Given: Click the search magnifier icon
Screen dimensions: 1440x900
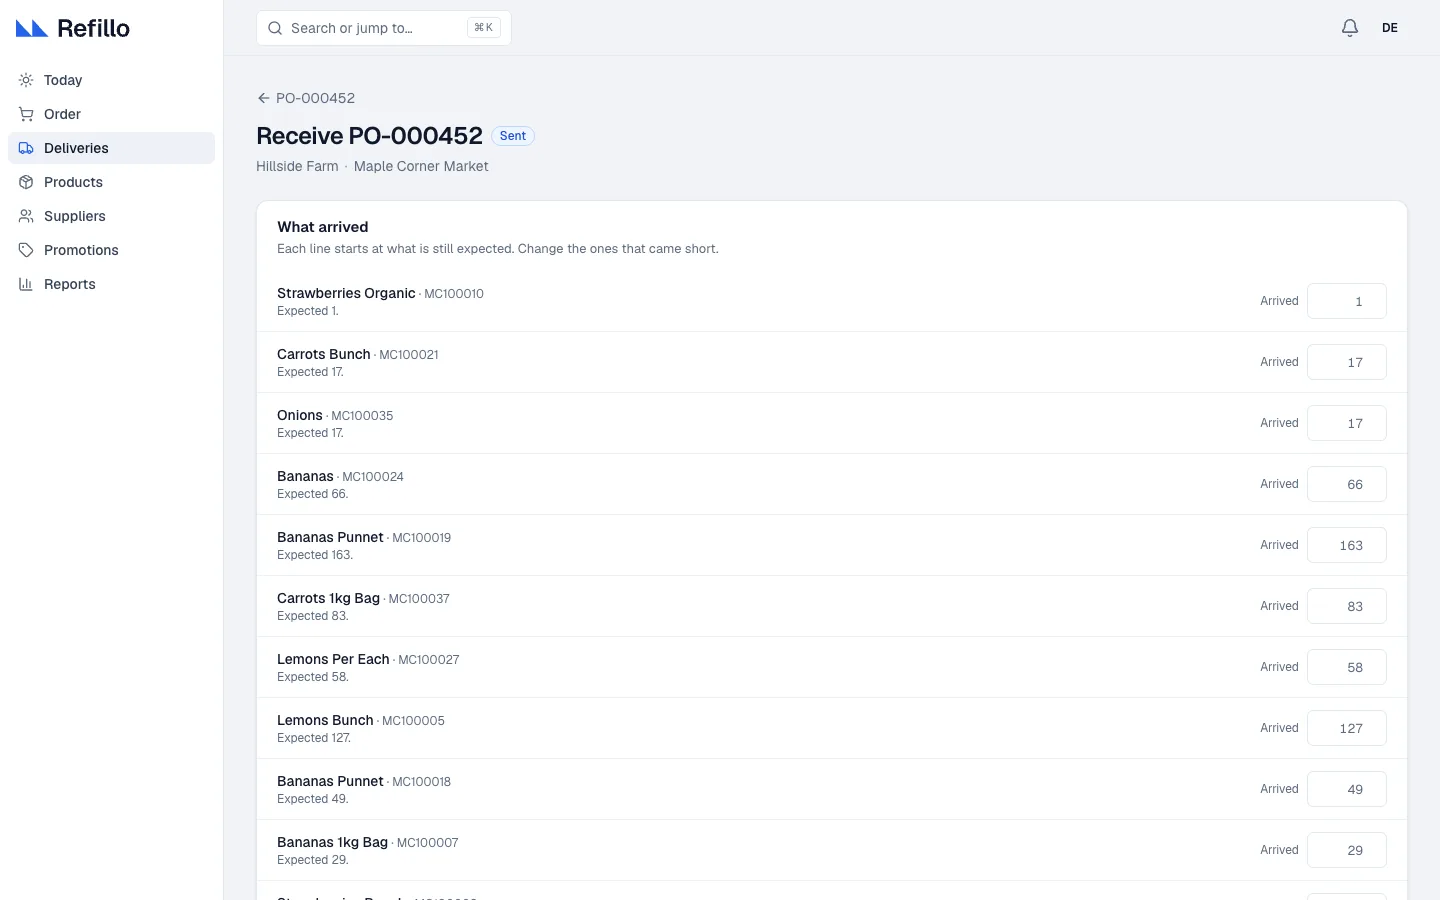Looking at the screenshot, I should coord(275,28).
